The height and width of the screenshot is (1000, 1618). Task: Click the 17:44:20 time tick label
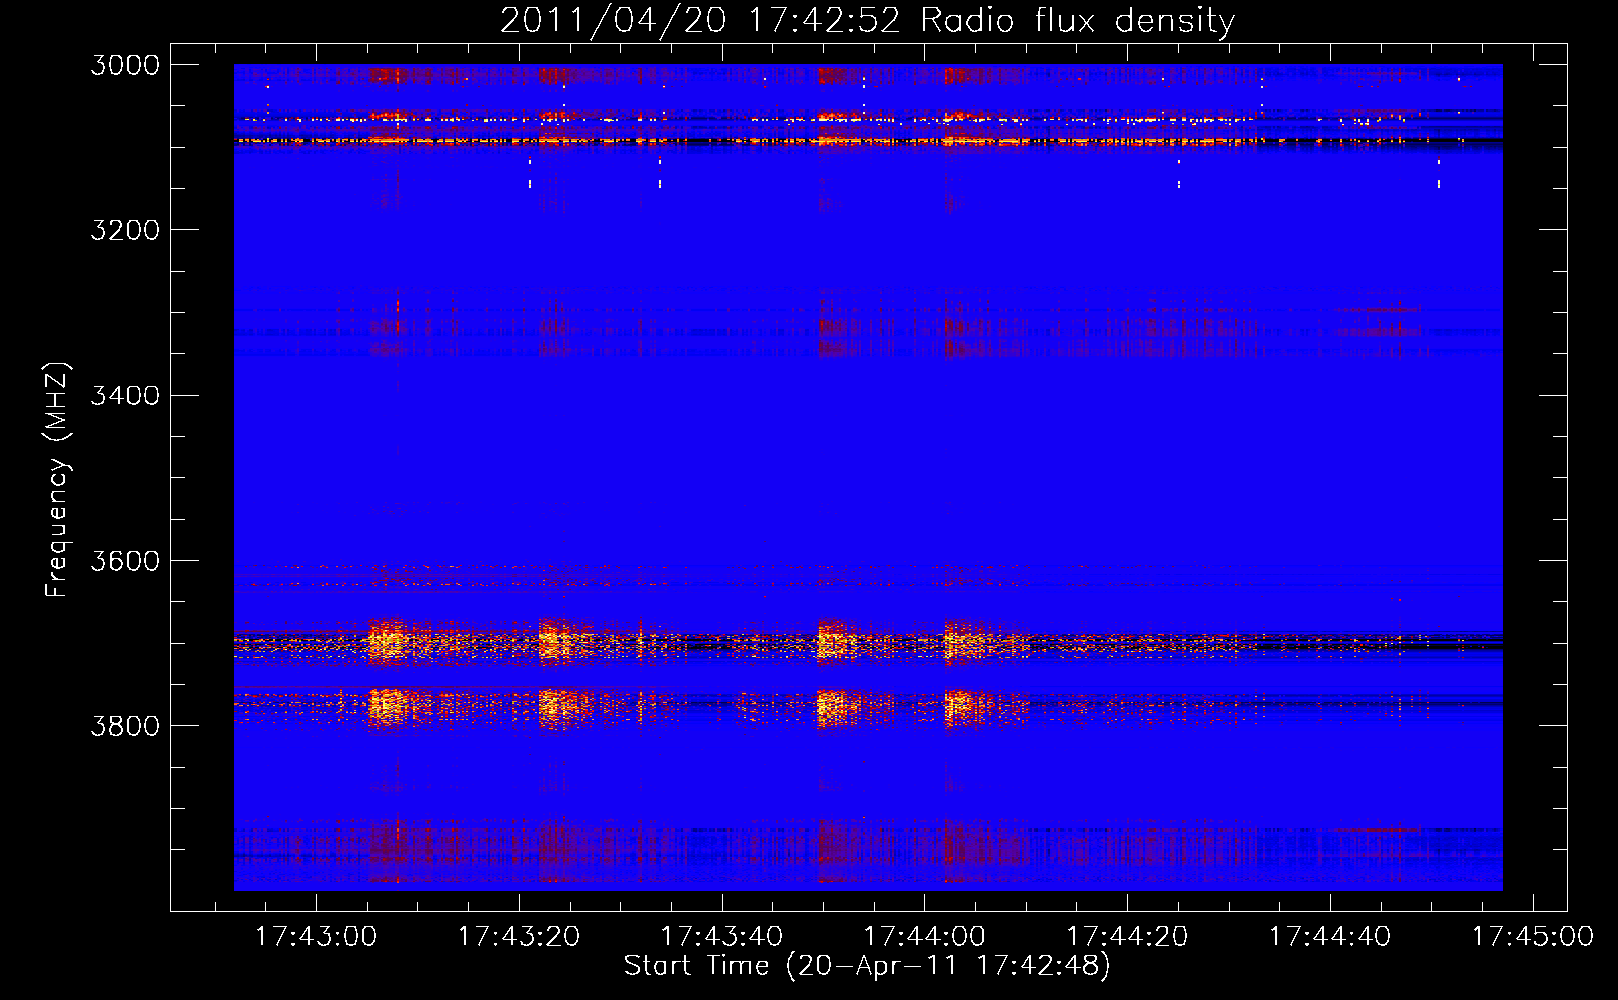pos(1127,936)
